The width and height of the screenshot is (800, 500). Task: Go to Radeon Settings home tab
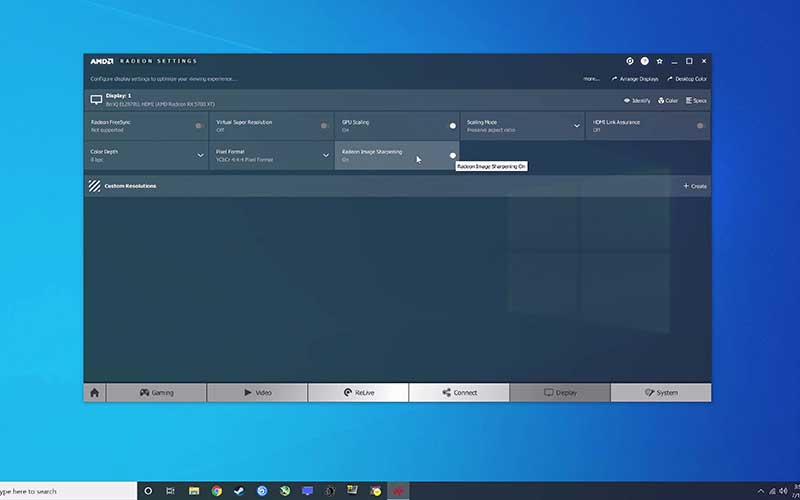[94, 393]
